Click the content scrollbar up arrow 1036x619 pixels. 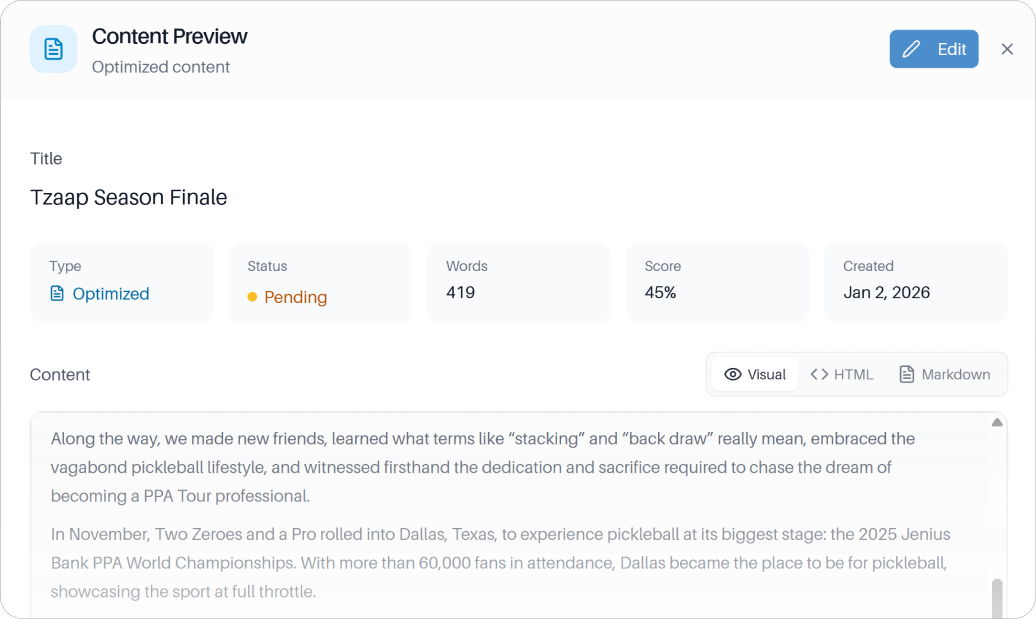tap(997, 423)
